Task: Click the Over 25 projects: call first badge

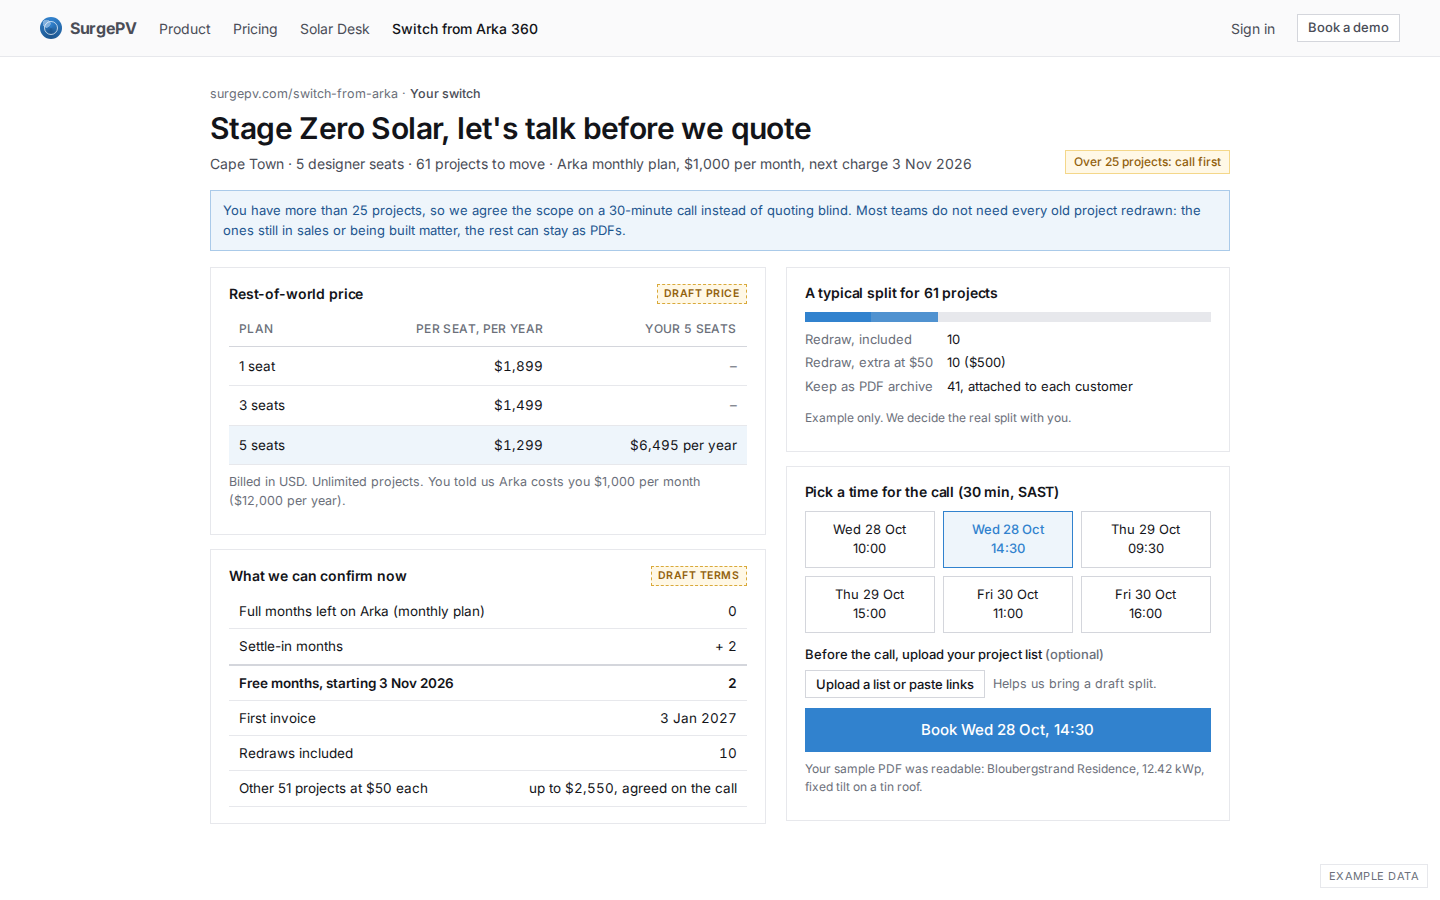Action: (1147, 162)
